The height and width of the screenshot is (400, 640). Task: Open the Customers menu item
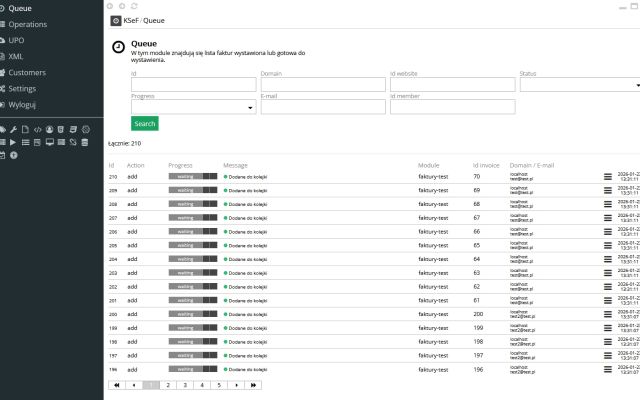pos(27,72)
